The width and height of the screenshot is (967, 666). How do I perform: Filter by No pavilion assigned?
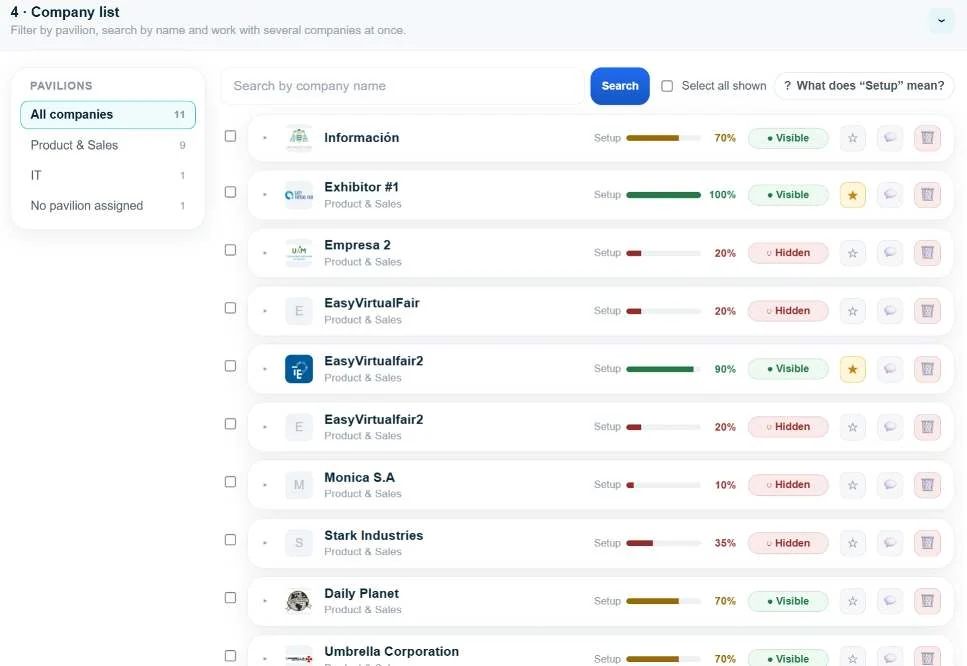(x=108, y=205)
